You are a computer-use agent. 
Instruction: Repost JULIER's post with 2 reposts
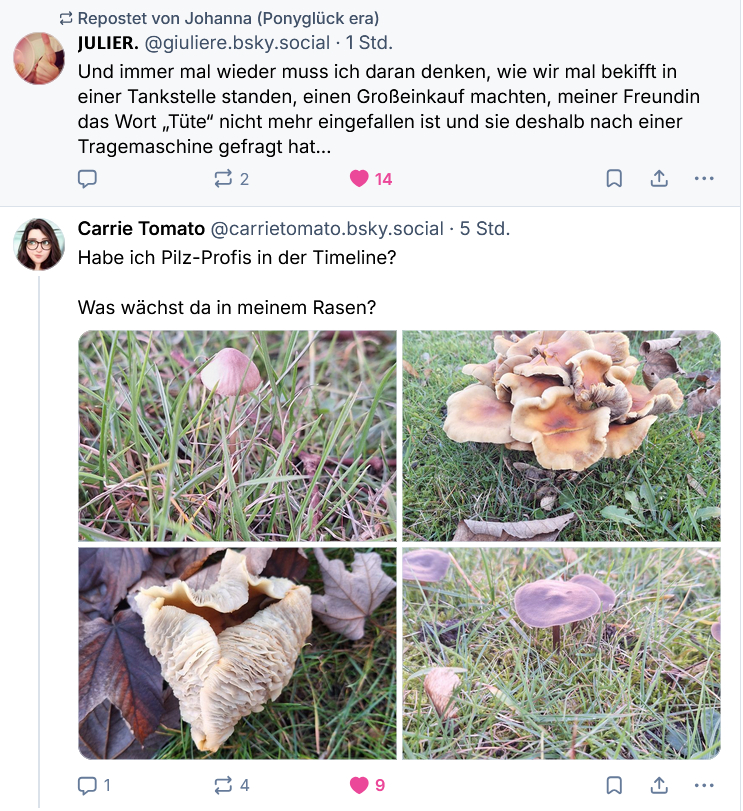[x=223, y=179]
